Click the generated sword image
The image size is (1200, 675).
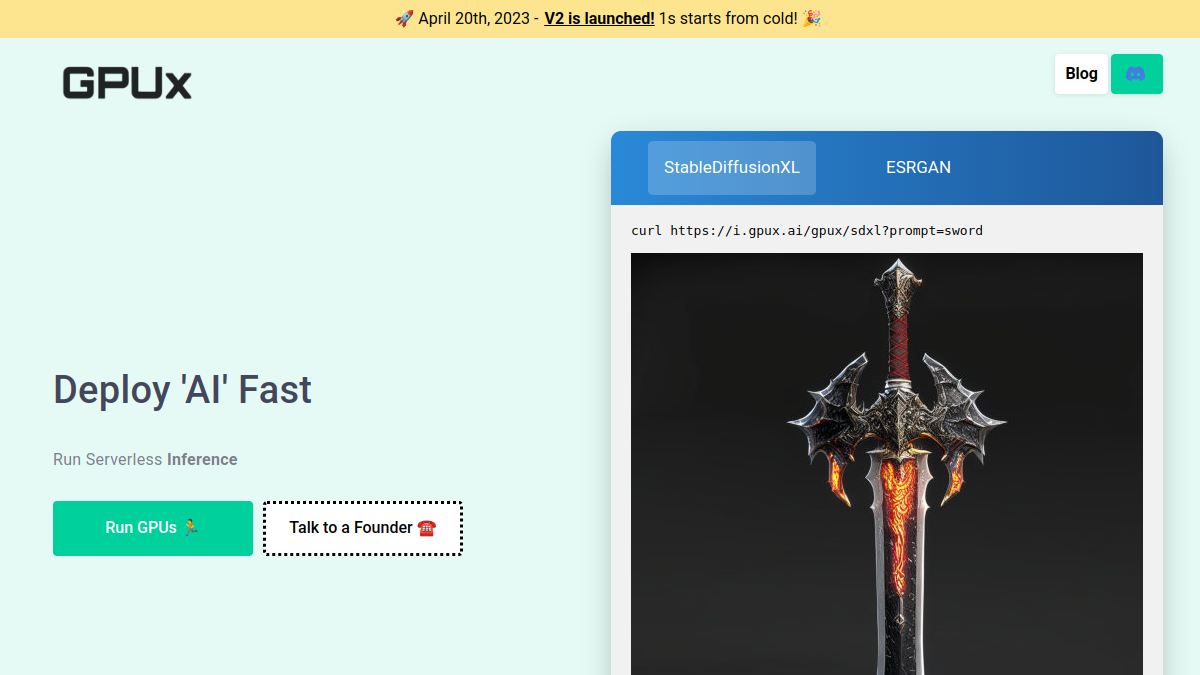point(887,464)
